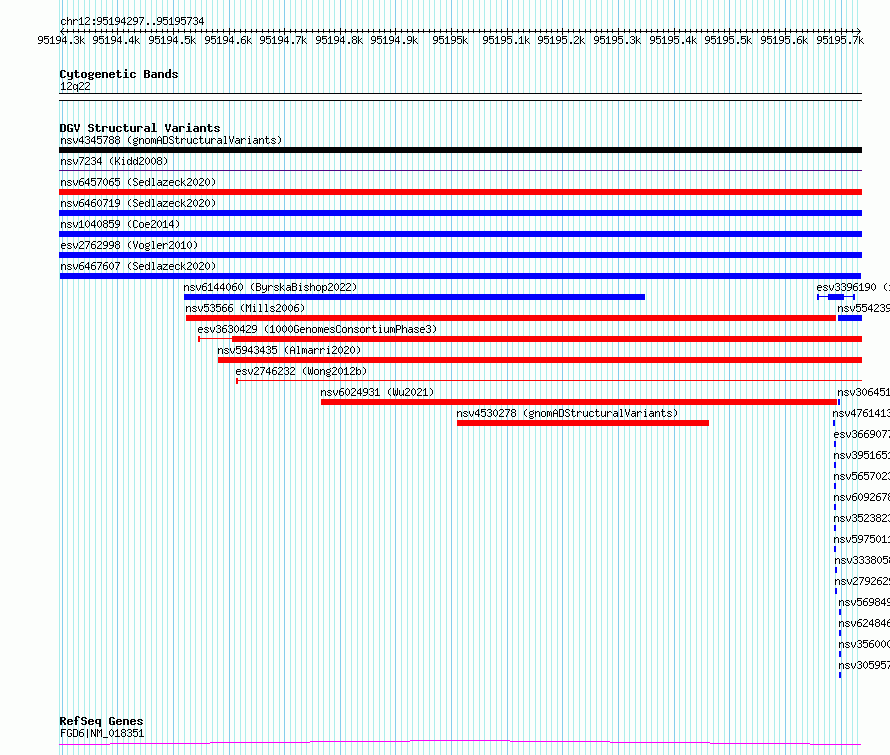Click the 95194.5k ruler label
This screenshot has width=890, height=755.
172,40
